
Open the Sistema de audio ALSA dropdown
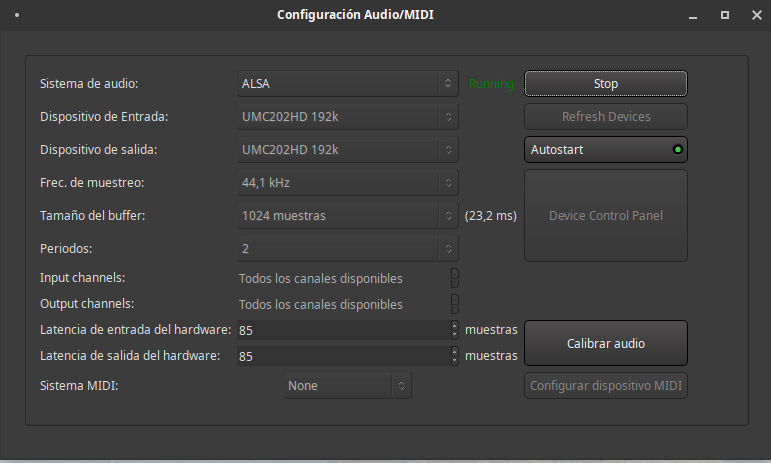coord(347,84)
